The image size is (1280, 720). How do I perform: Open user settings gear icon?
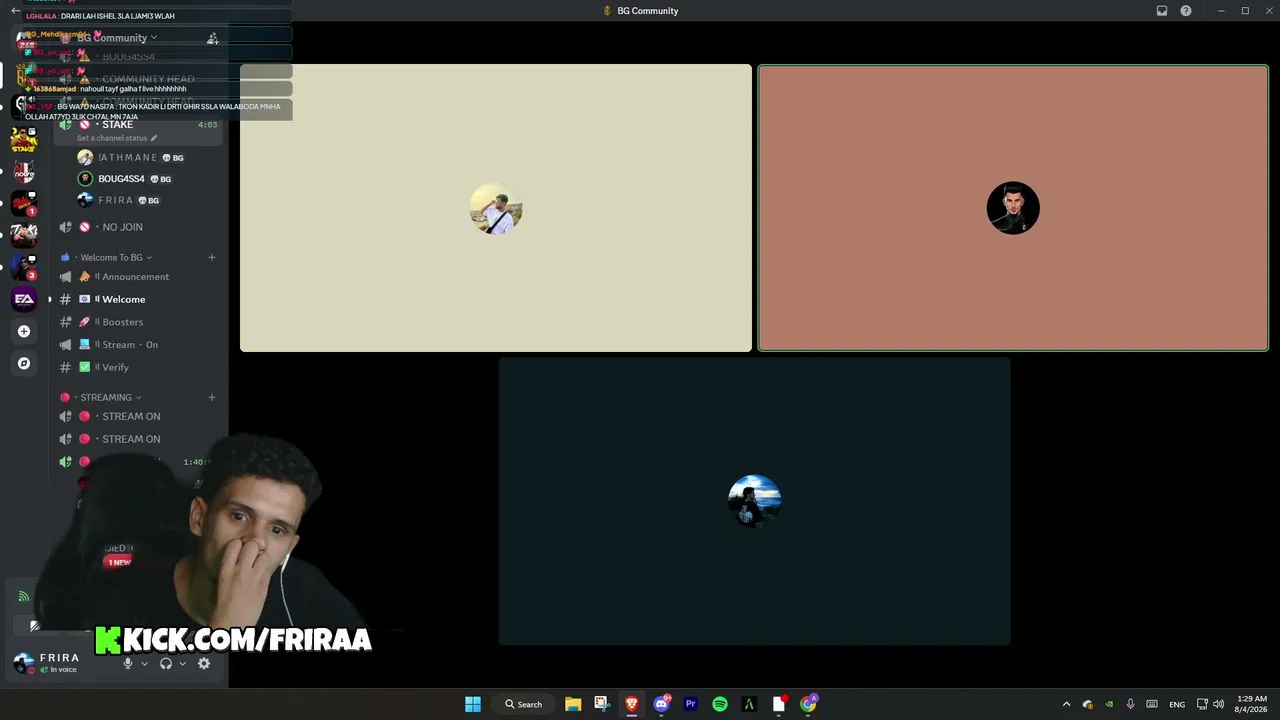tap(204, 663)
